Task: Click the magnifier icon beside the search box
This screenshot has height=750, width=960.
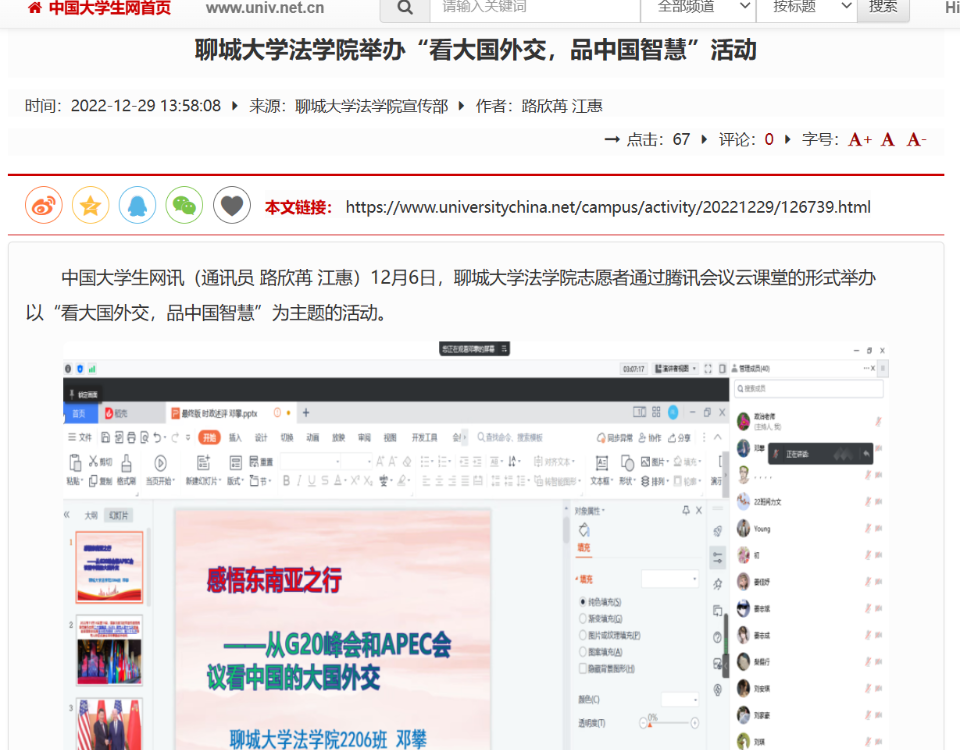Action: 405,7
